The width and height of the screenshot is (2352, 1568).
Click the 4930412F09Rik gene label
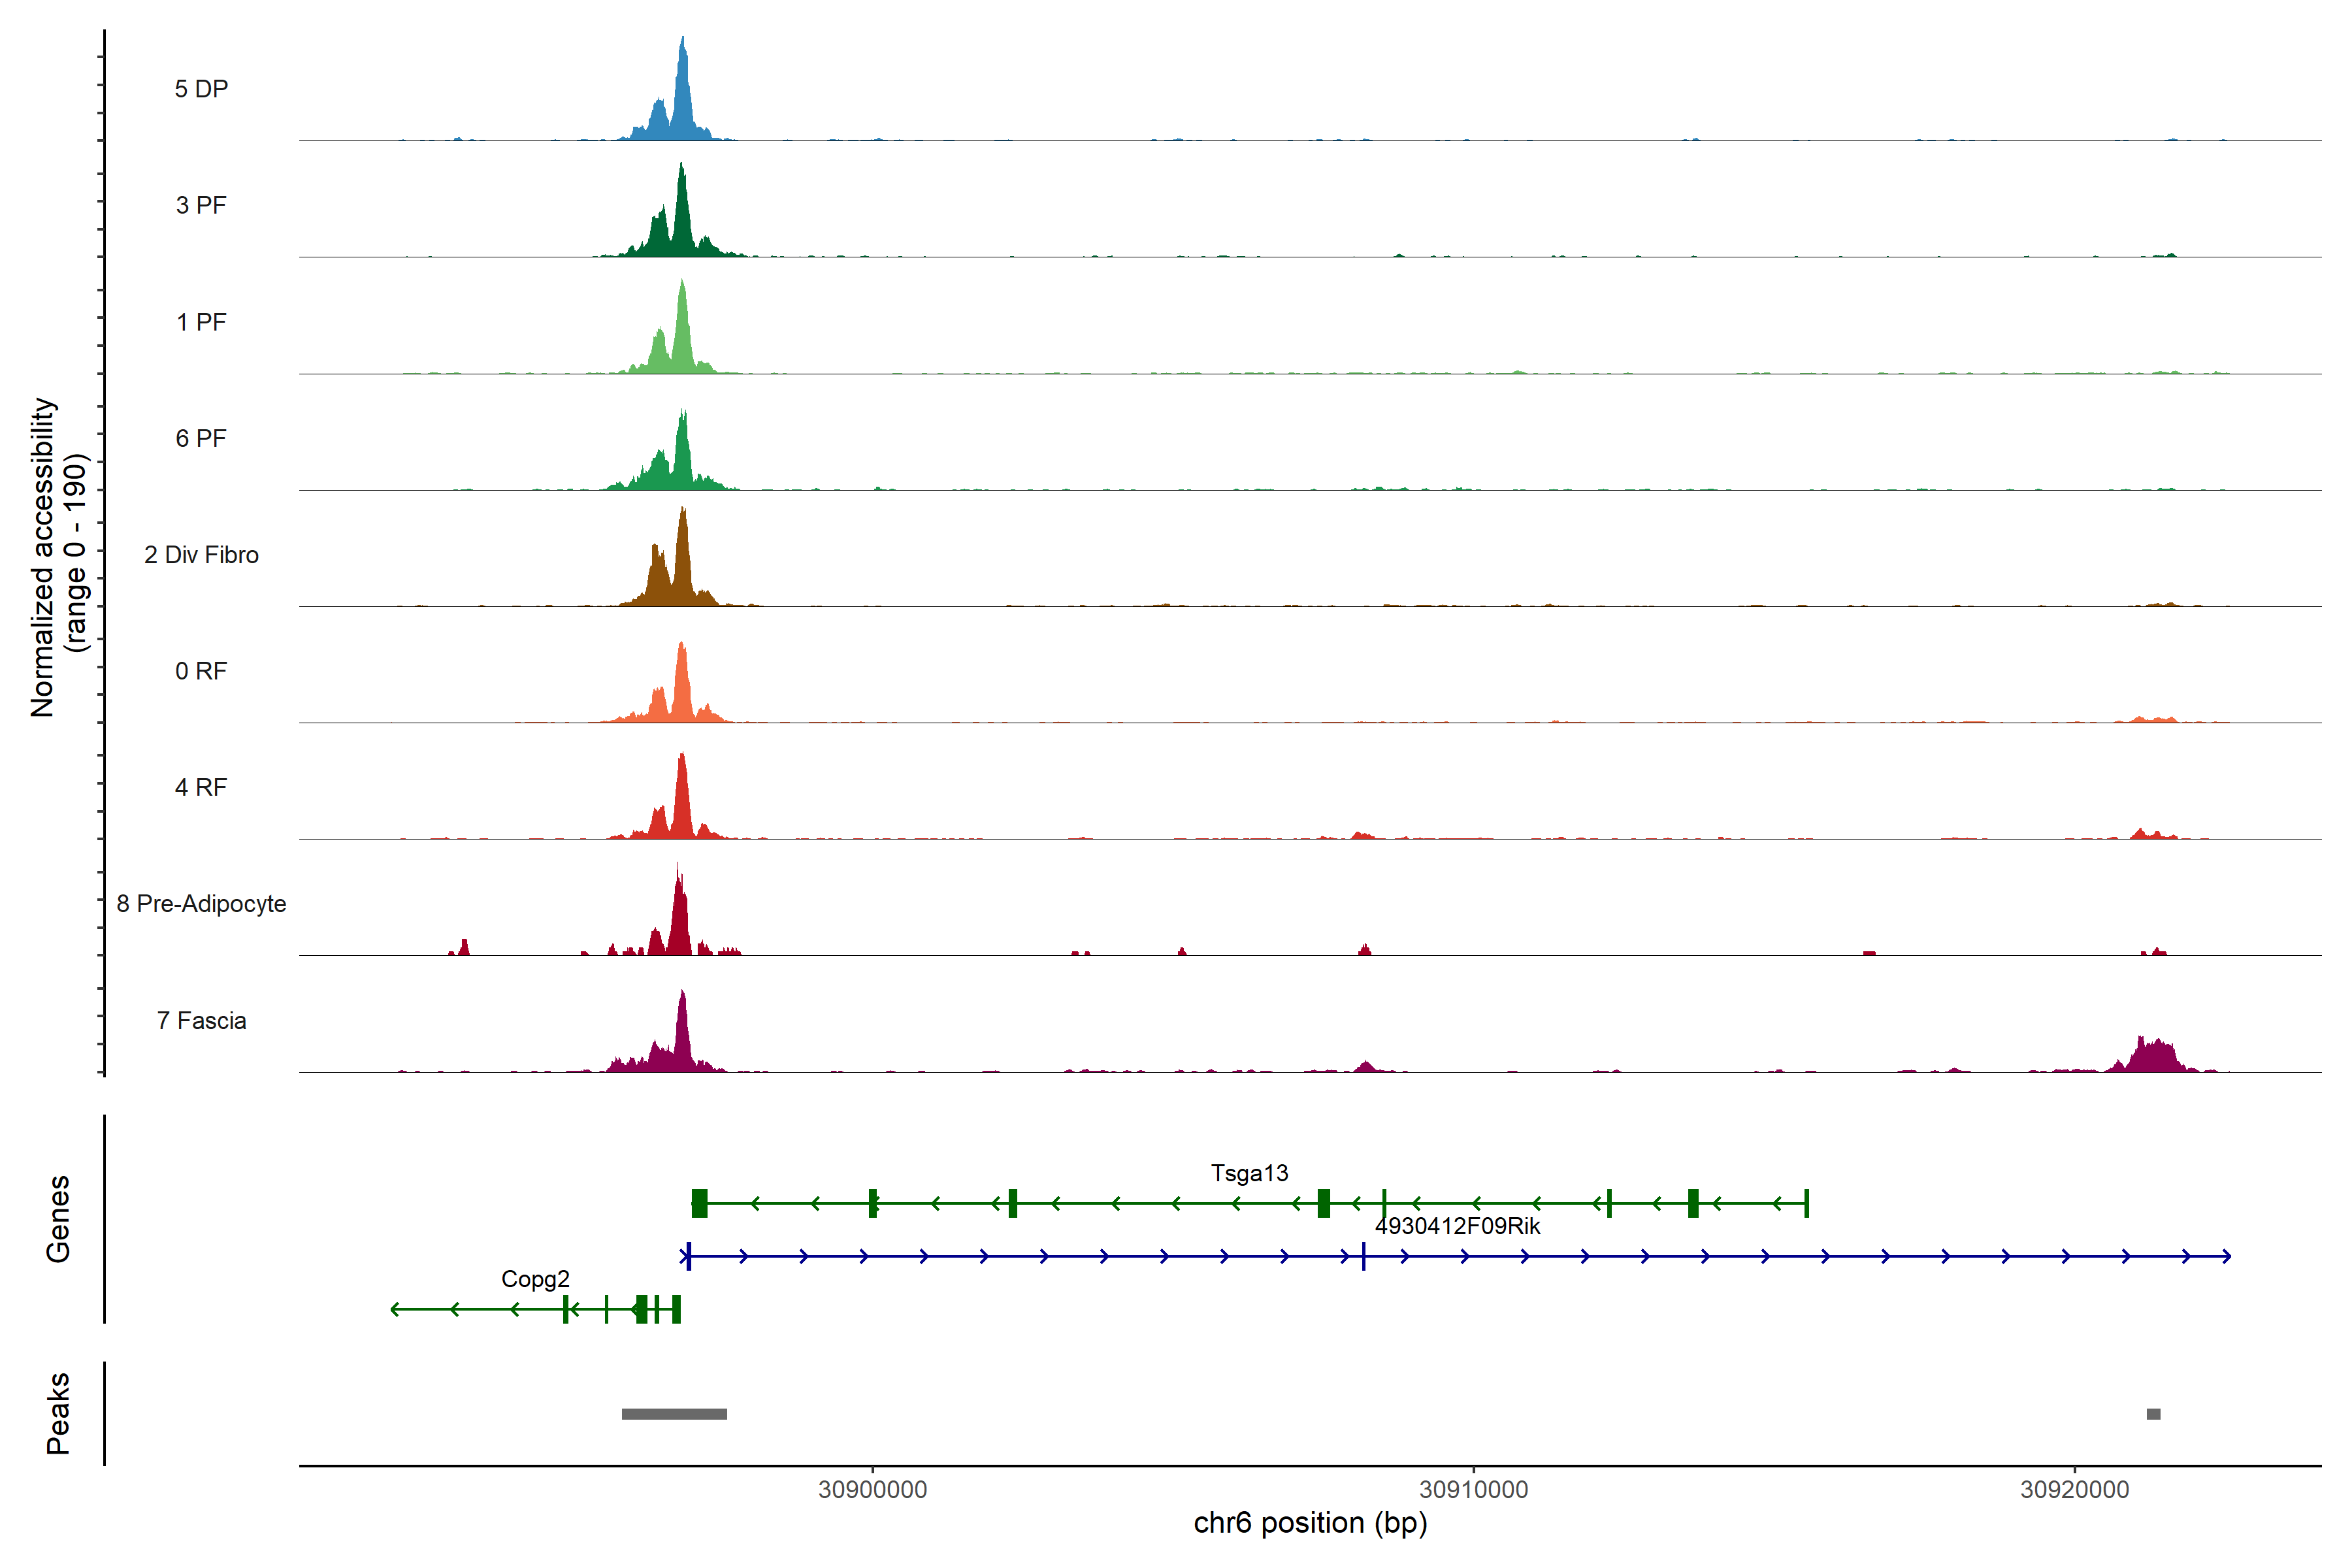tap(1457, 1226)
